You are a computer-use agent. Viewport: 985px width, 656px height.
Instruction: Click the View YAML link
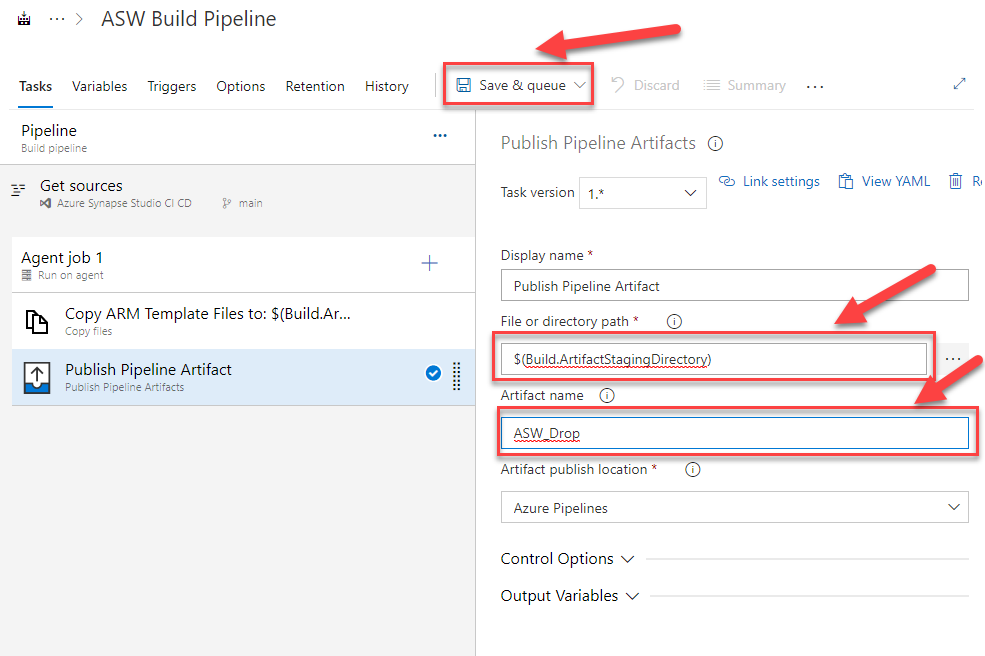[x=884, y=181]
